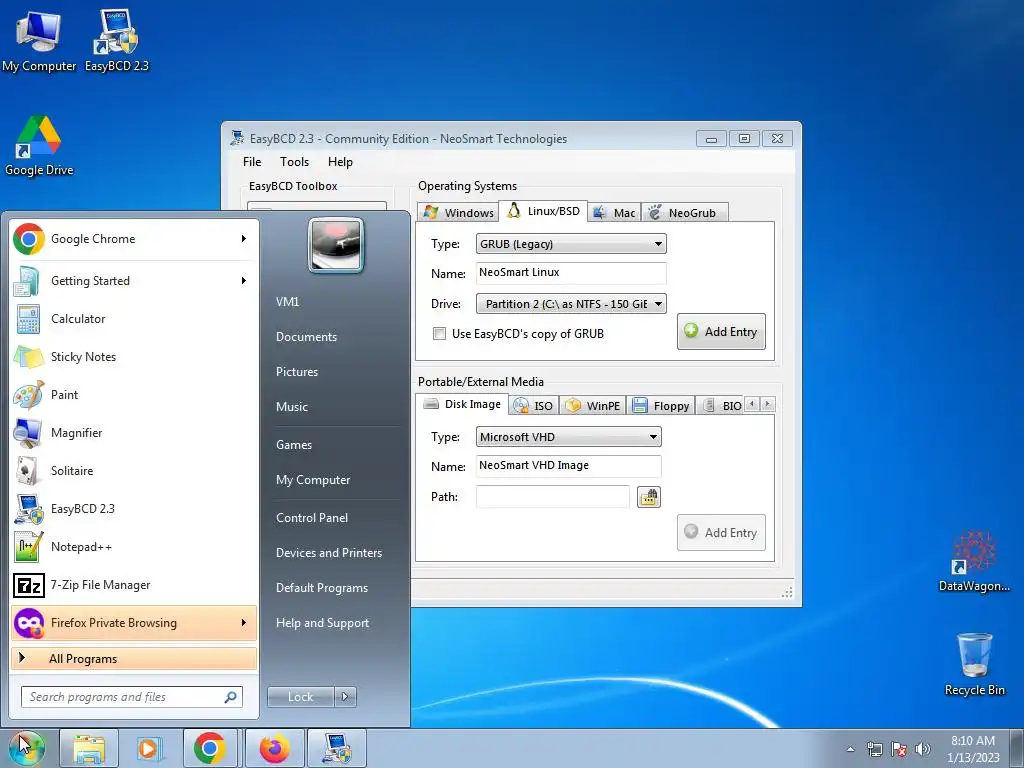The width and height of the screenshot is (1024, 768).
Task: Open Windows Explorer from taskbar
Action: coord(89,748)
